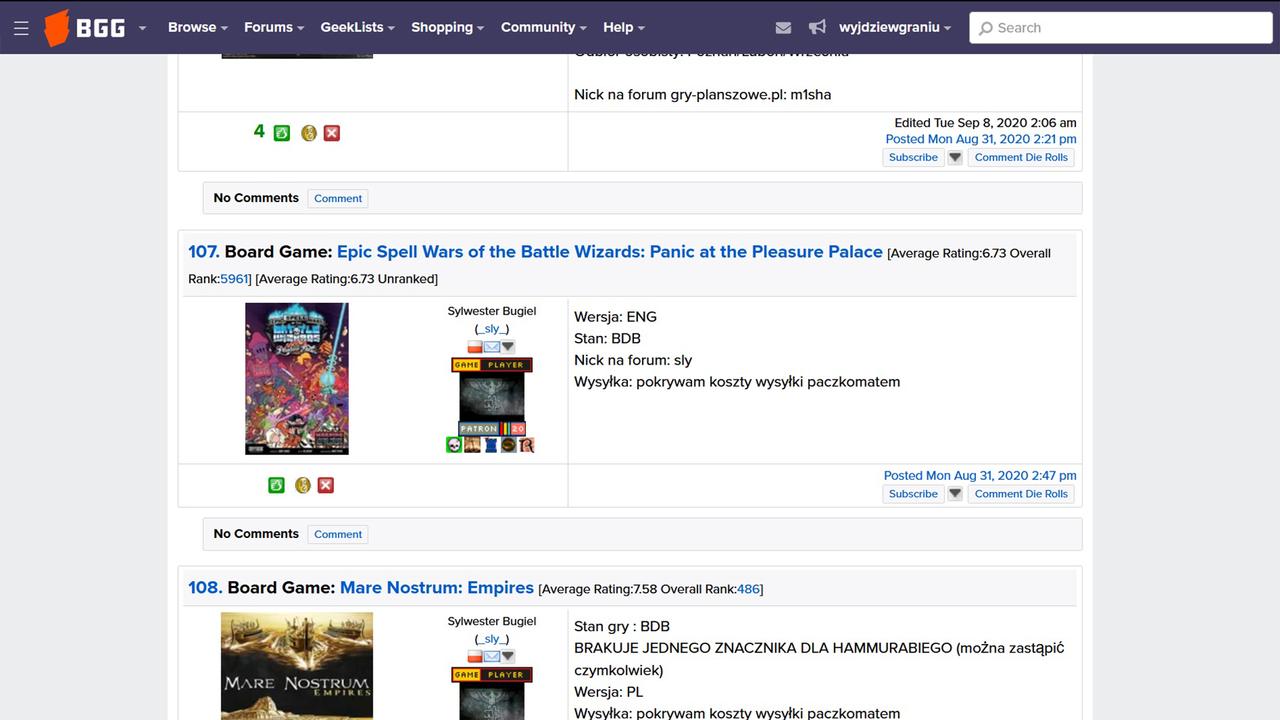This screenshot has height=720, width=1280.
Task: Click Comment button above entry 107
Action: [x=338, y=198]
